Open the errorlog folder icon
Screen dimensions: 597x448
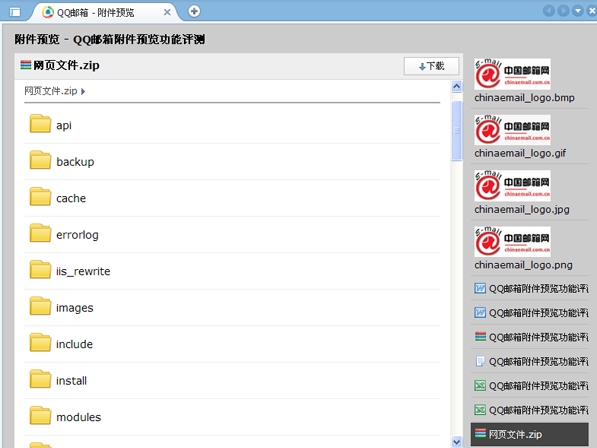tap(40, 233)
